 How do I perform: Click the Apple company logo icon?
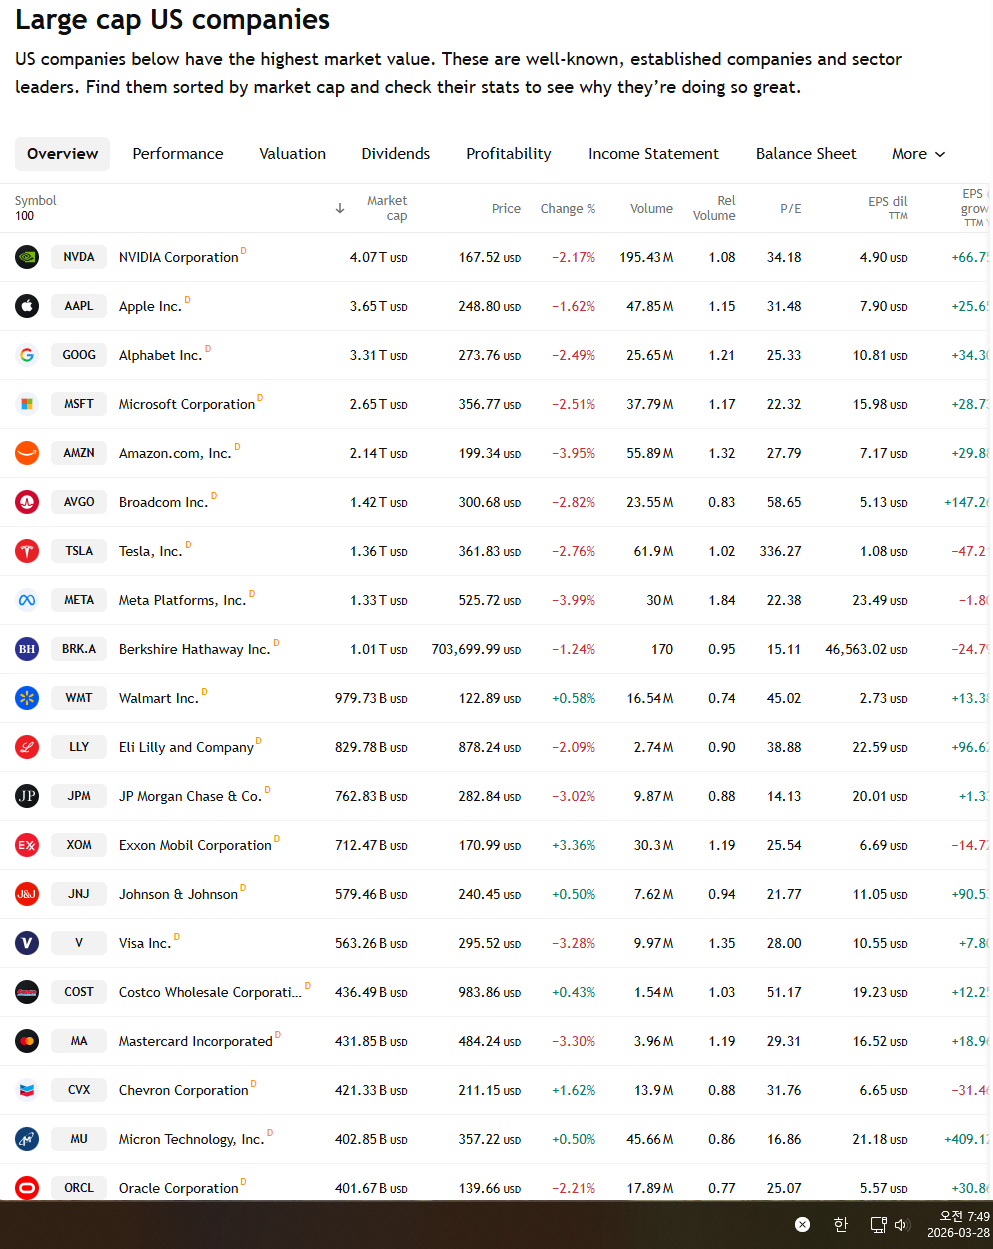tap(27, 306)
